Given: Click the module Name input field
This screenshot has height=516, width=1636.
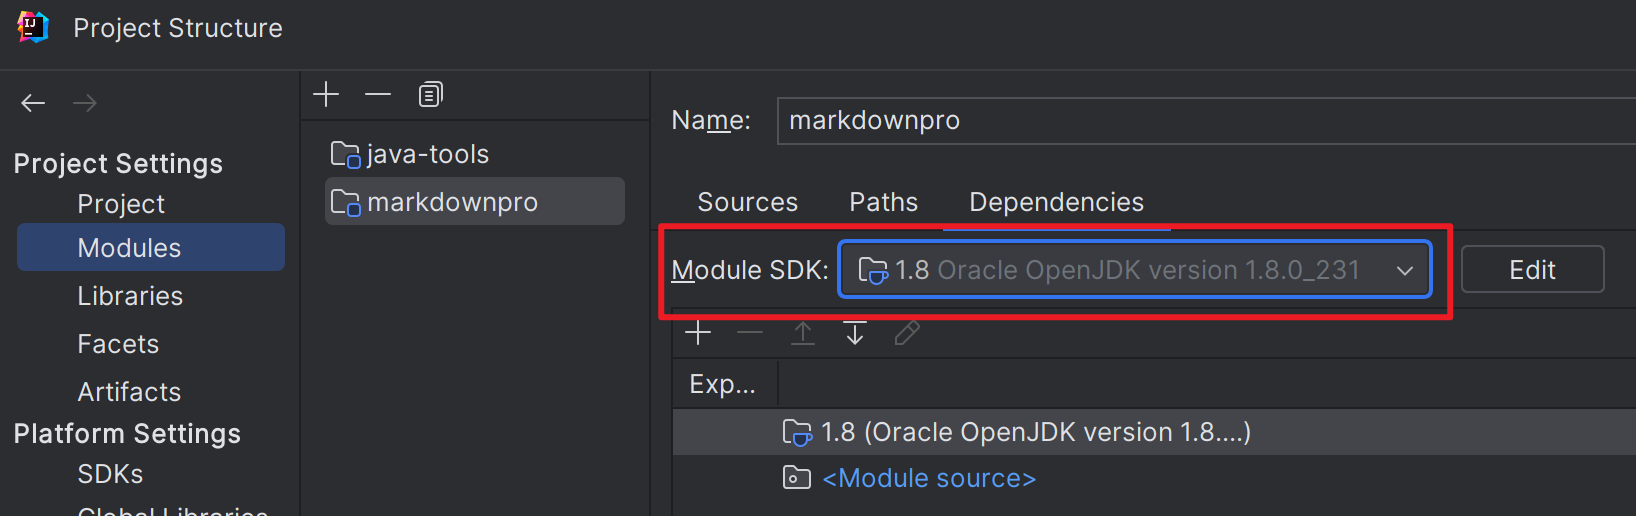Looking at the screenshot, I should 1206,121.
